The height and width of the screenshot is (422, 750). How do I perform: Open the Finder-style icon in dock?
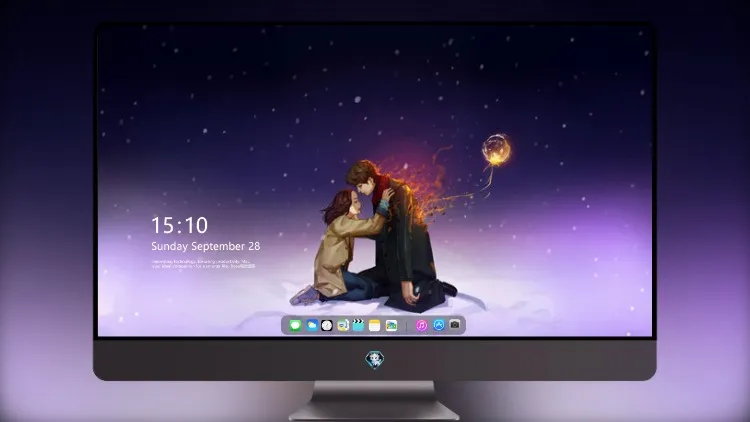(x=342, y=325)
